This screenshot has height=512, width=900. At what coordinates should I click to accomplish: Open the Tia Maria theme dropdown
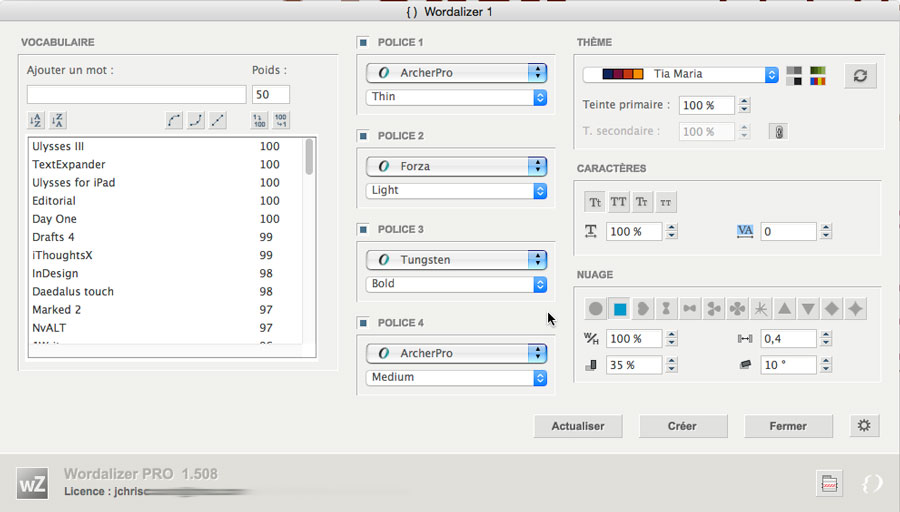pos(680,74)
